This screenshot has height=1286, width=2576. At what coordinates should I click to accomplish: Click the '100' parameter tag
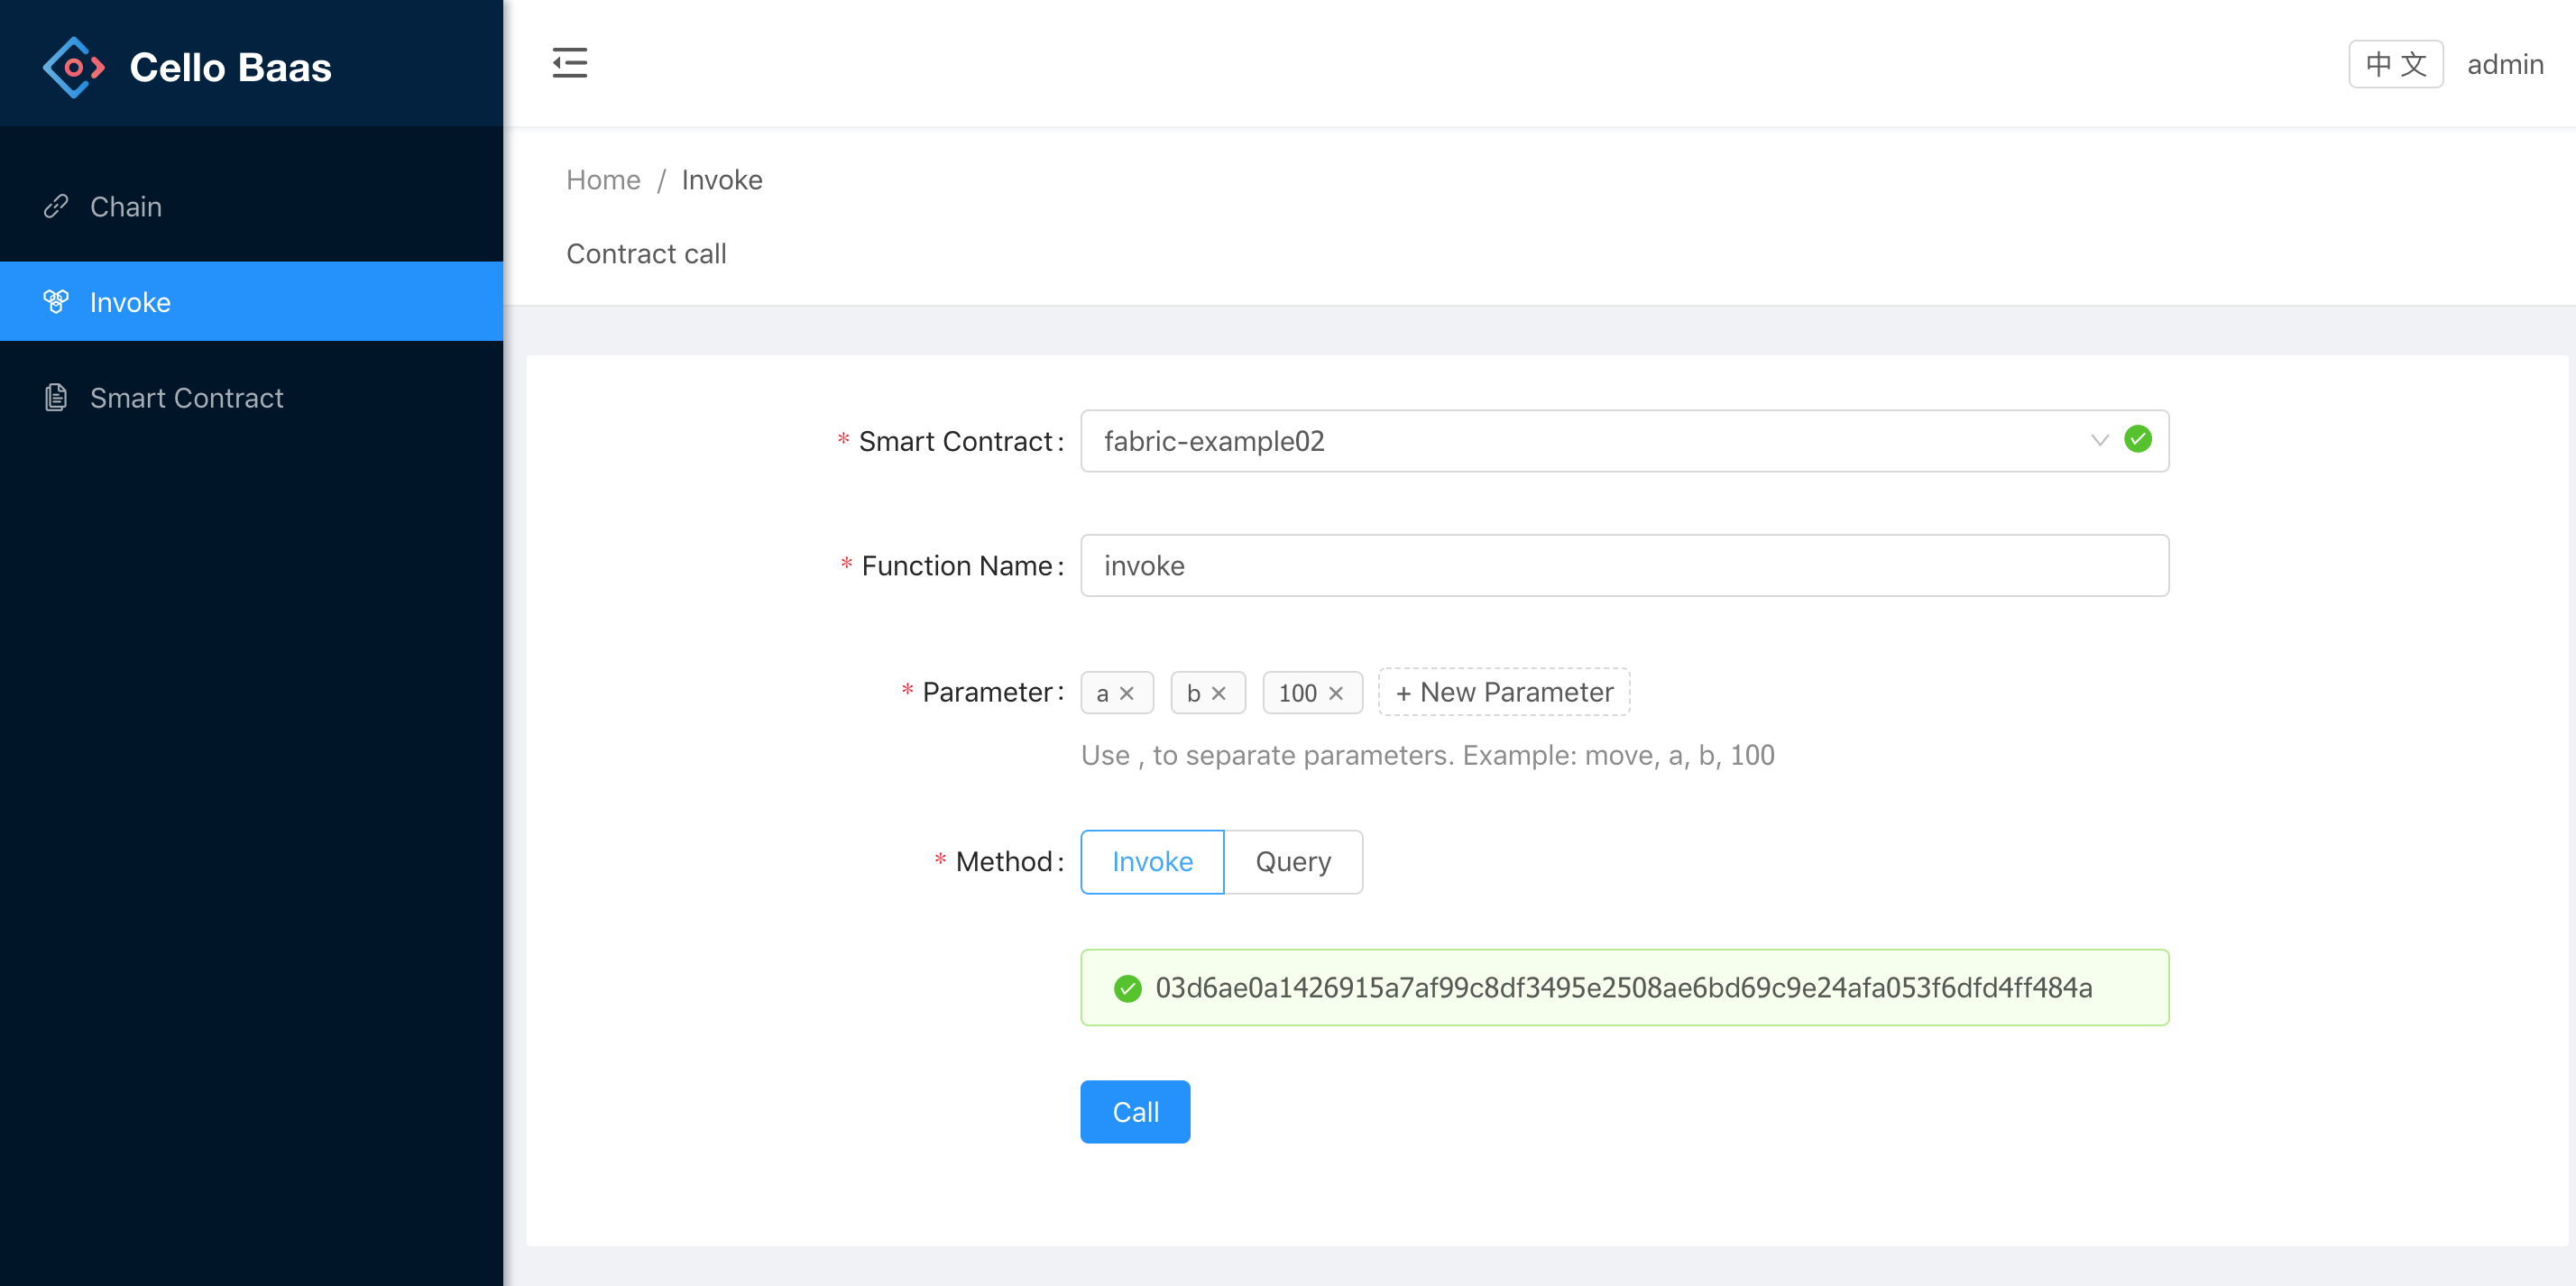(x=1312, y=693)
